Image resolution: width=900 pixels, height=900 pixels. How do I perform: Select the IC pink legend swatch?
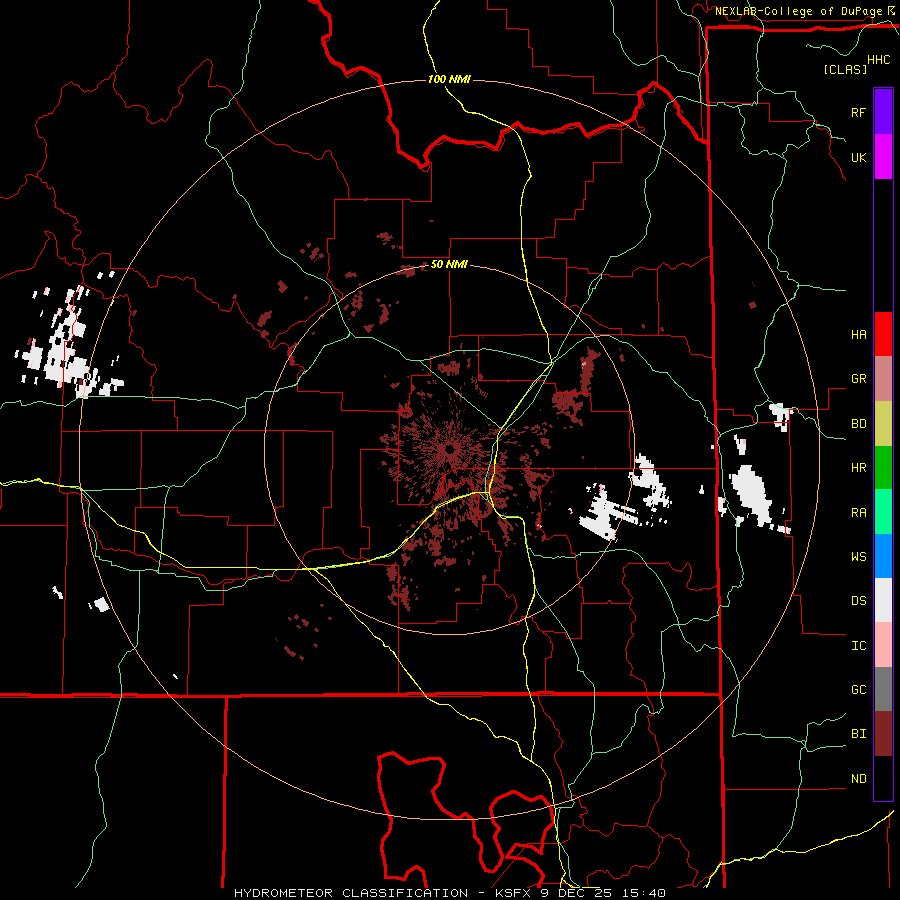pyautogui.click(x=883, y=645)
